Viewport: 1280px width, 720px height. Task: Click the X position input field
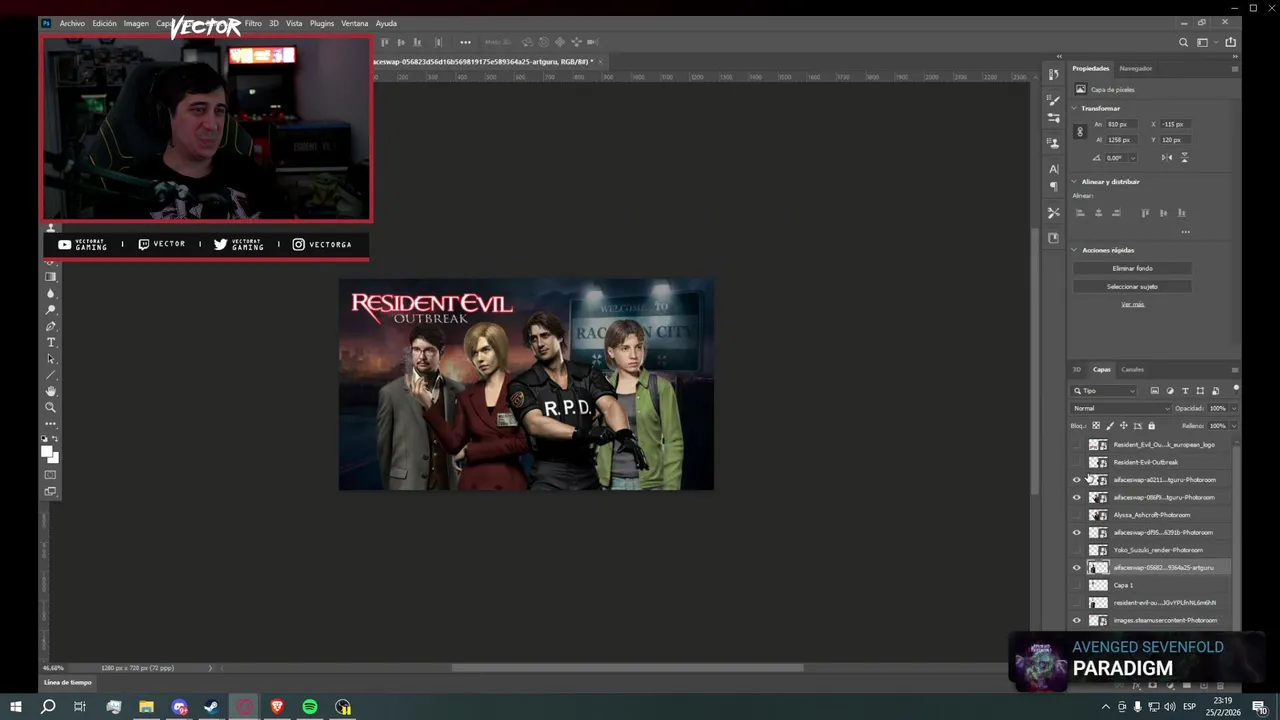click(1177, 124)
